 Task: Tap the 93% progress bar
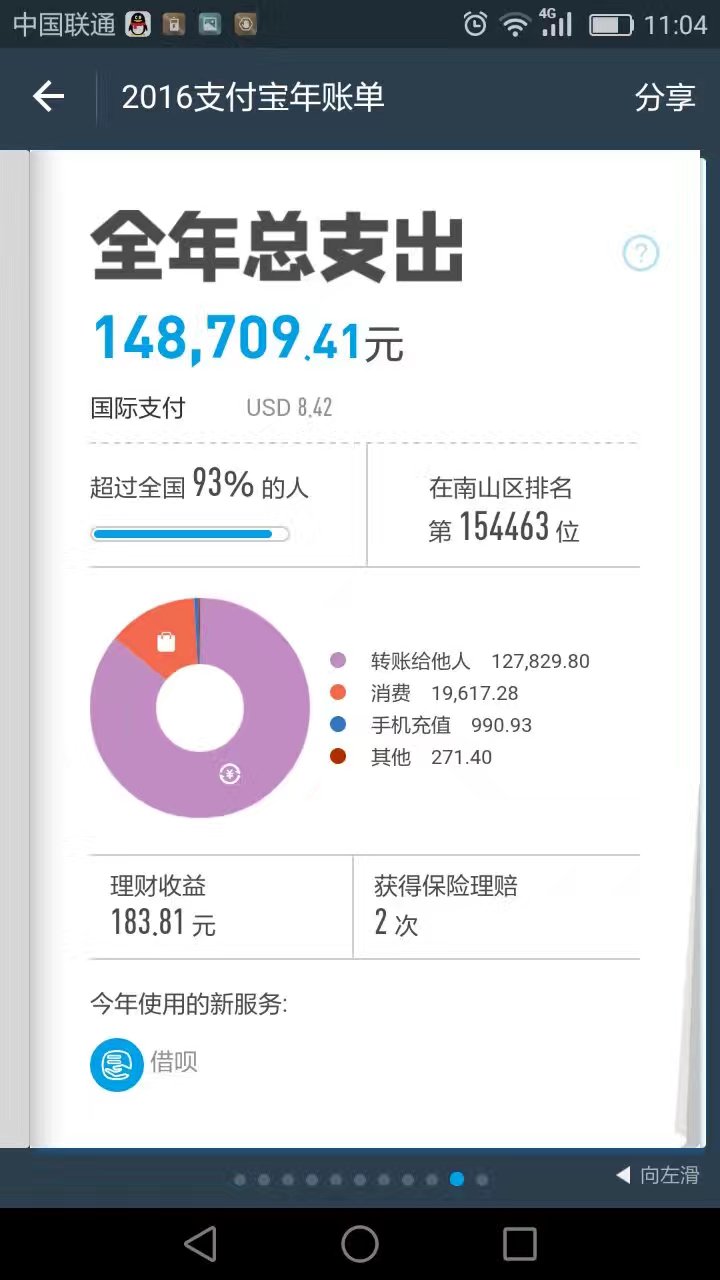tap(190, 534)
